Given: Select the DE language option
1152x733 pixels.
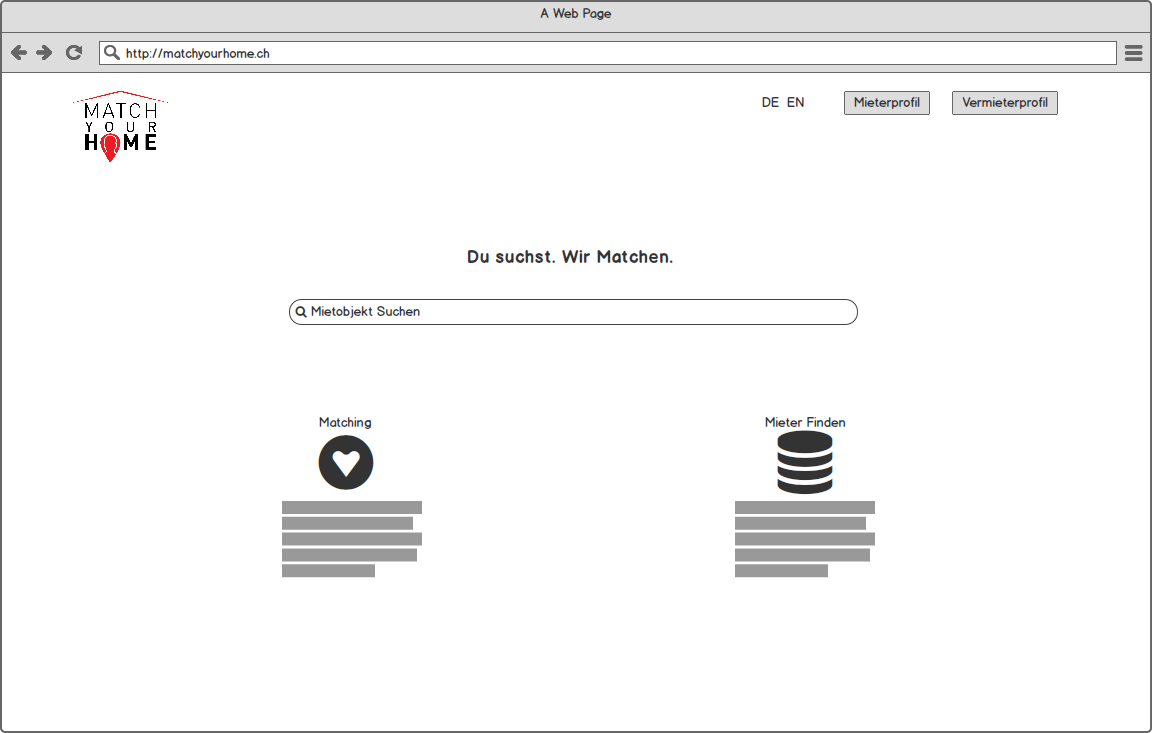Looking at the screenshot, I should [769, 102].
